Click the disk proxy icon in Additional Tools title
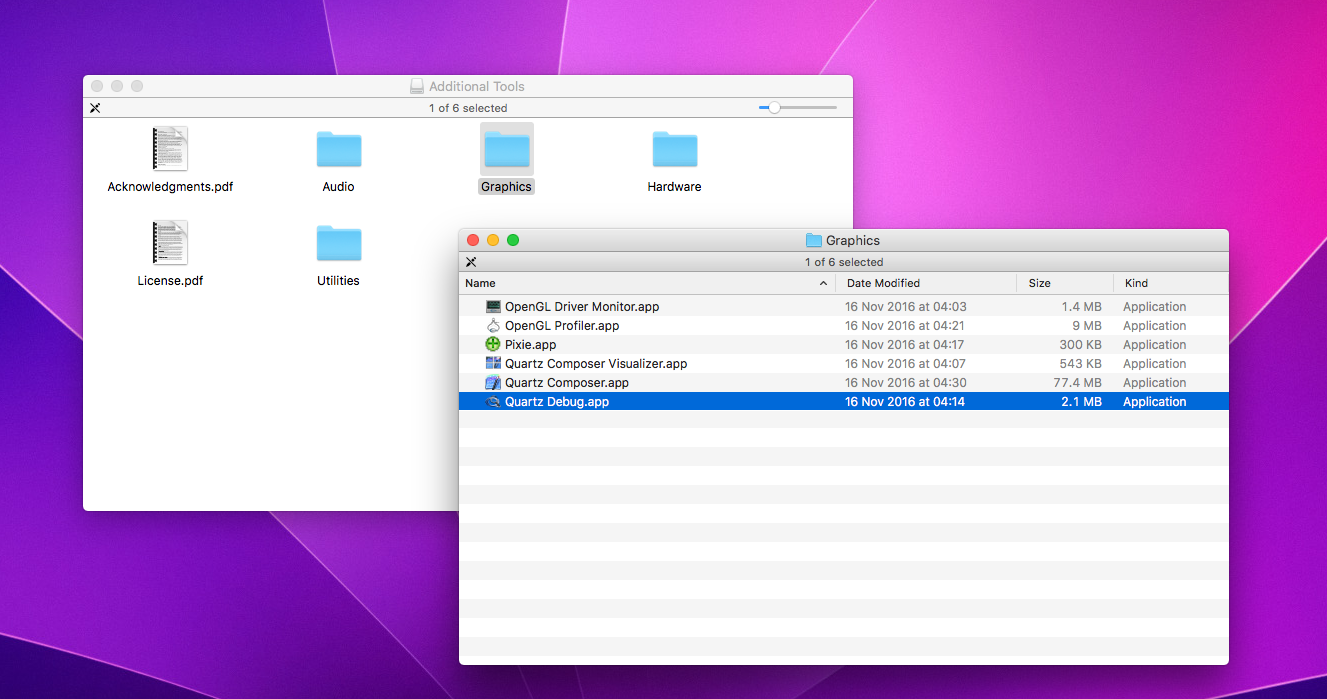 (417, 87)
